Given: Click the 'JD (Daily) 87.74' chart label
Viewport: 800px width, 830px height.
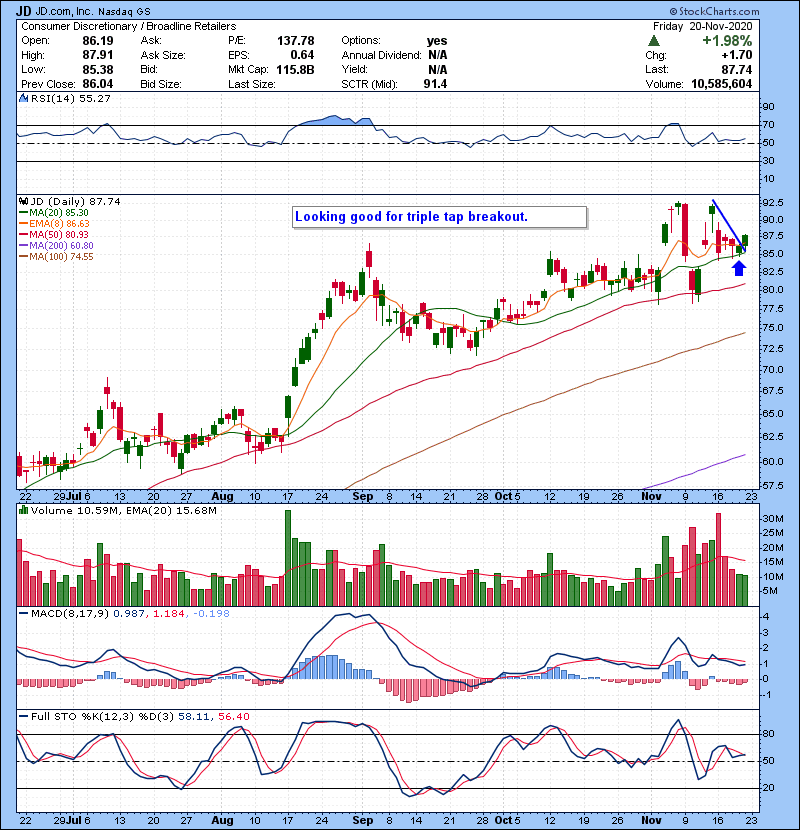Looking at the screenshot, I should 75,201.
